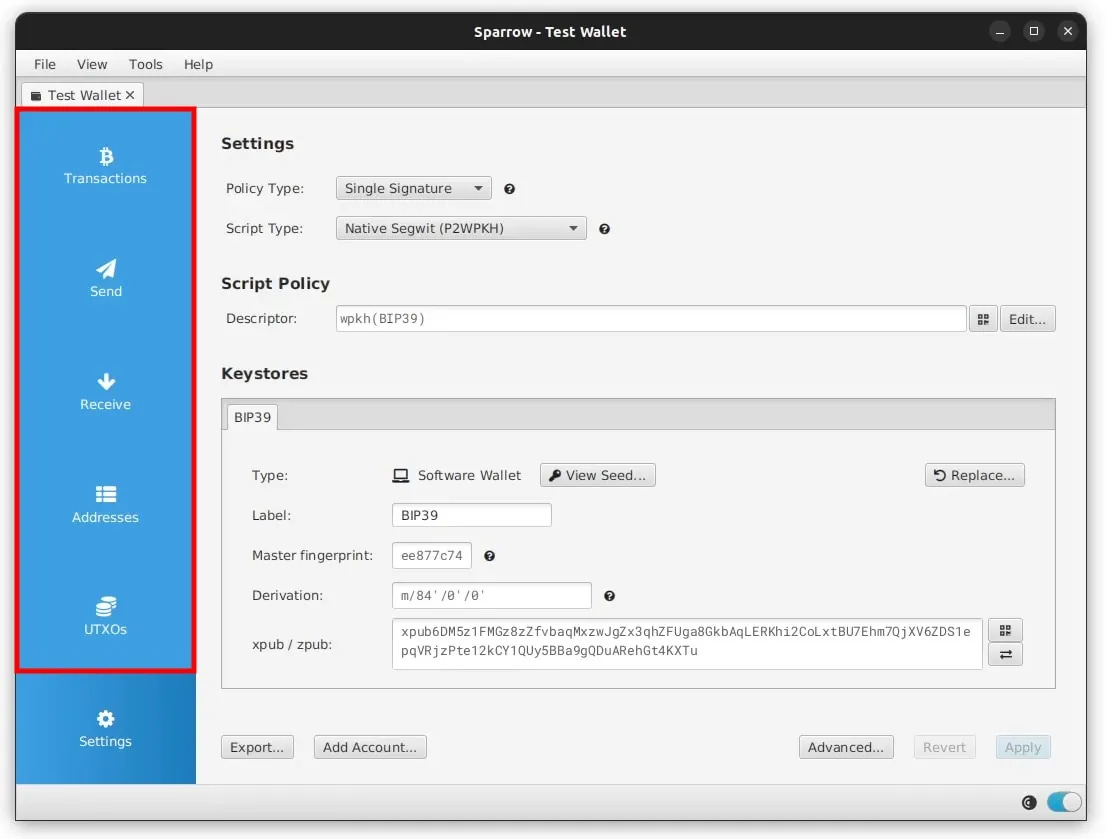Click the 'Keystores' heading
The height and width of the screenshot is (839, 1107).
pyautogui.click(x=265, y=374)
